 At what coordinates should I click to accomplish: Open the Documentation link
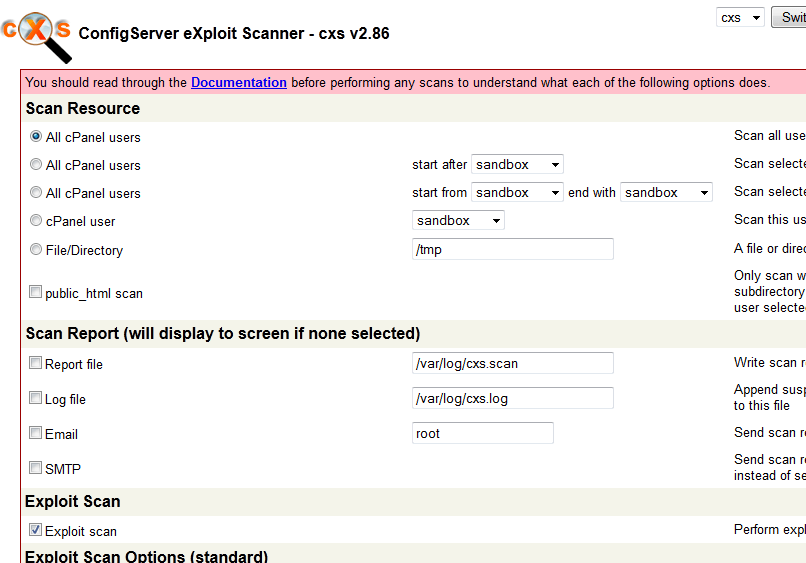point(239,82)
